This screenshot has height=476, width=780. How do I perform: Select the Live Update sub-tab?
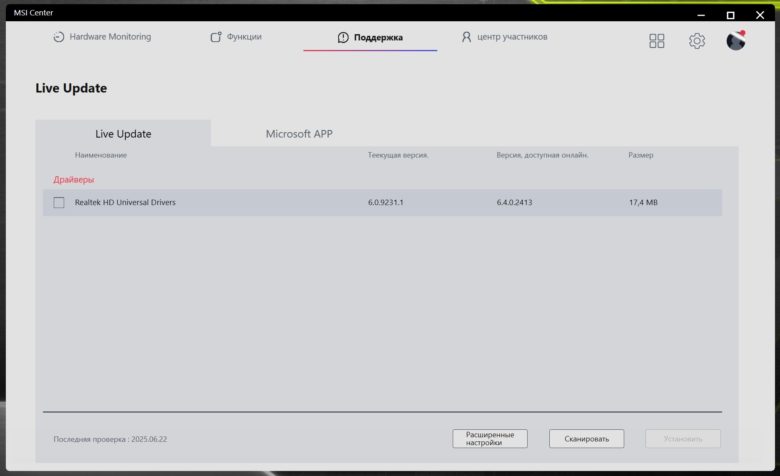coord(123,133)
